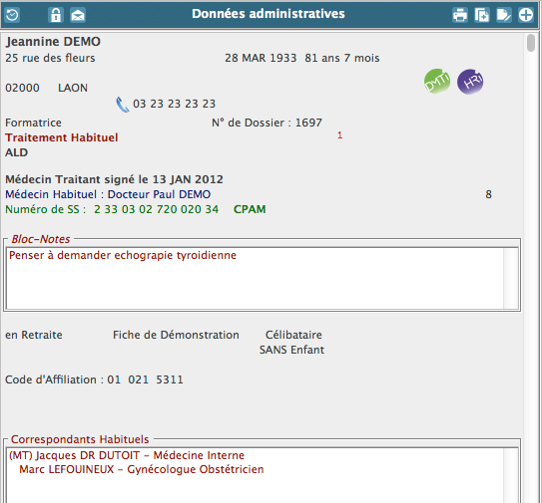Click Médecin Habituel Docteur Paul DEMO

pos(108,194)
